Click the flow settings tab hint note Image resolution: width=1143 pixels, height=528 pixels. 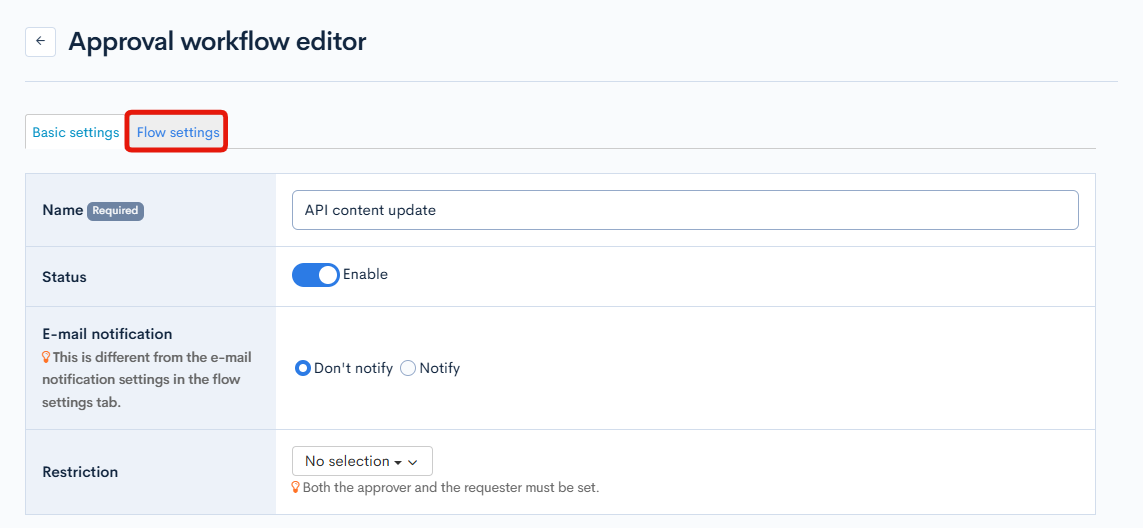pyautogui.click(x=146, y=380)
